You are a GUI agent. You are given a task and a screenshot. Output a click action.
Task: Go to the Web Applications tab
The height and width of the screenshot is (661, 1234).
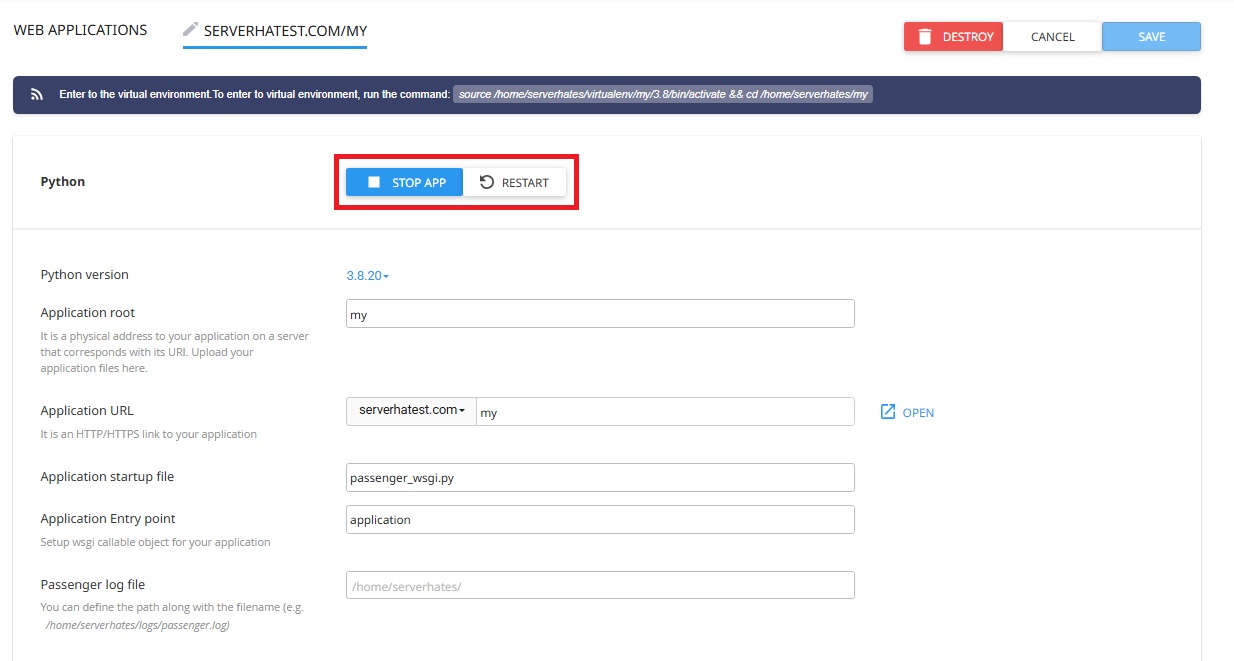80,30
